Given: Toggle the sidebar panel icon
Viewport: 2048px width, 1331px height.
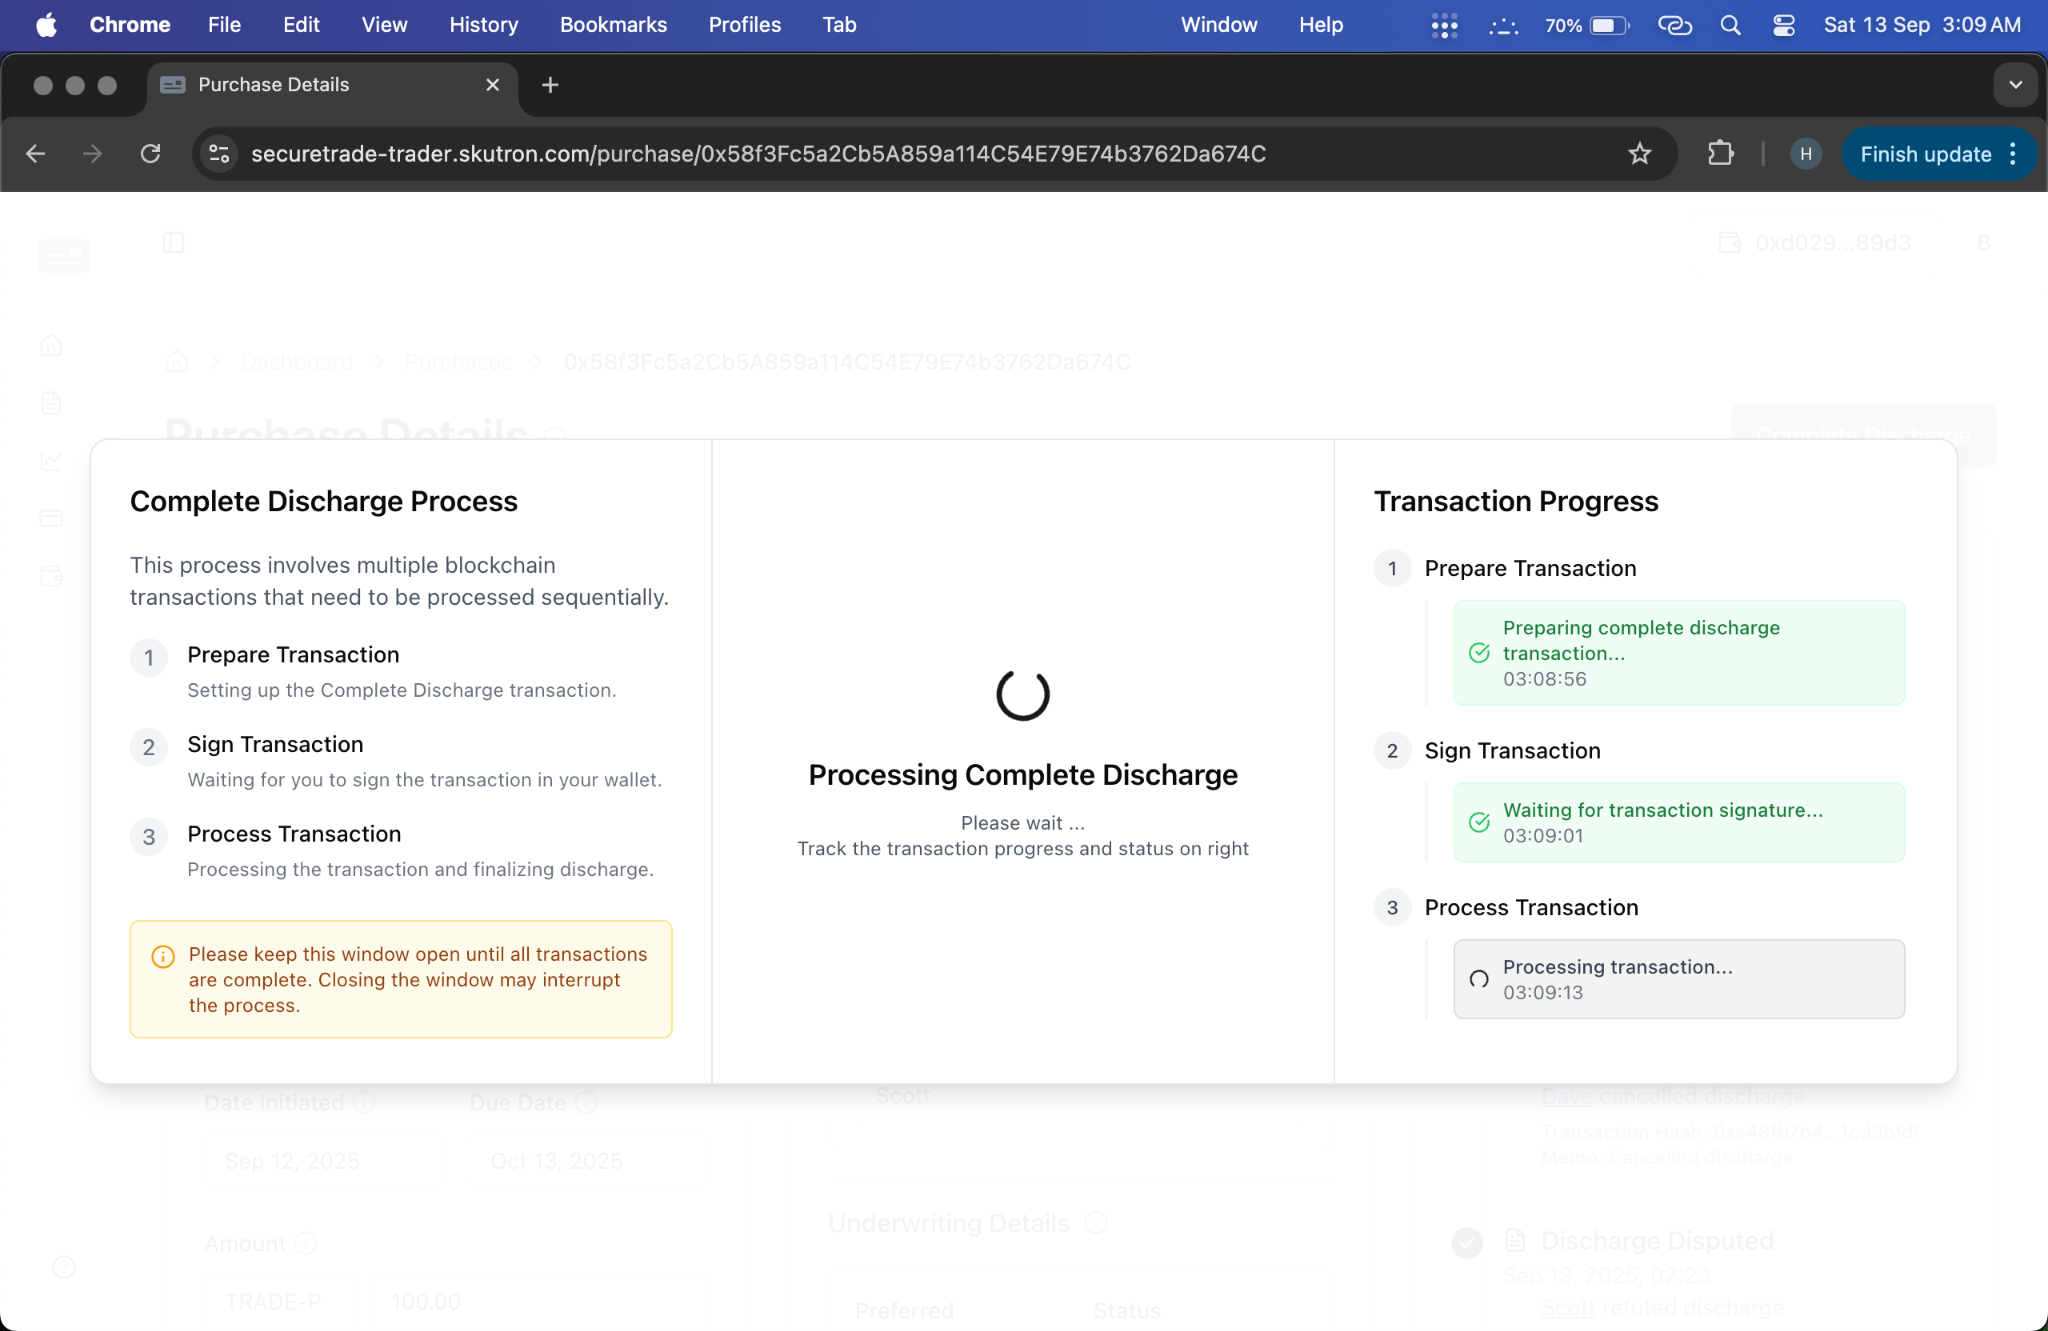Looking at the screenshot, I should pos(174,243).
